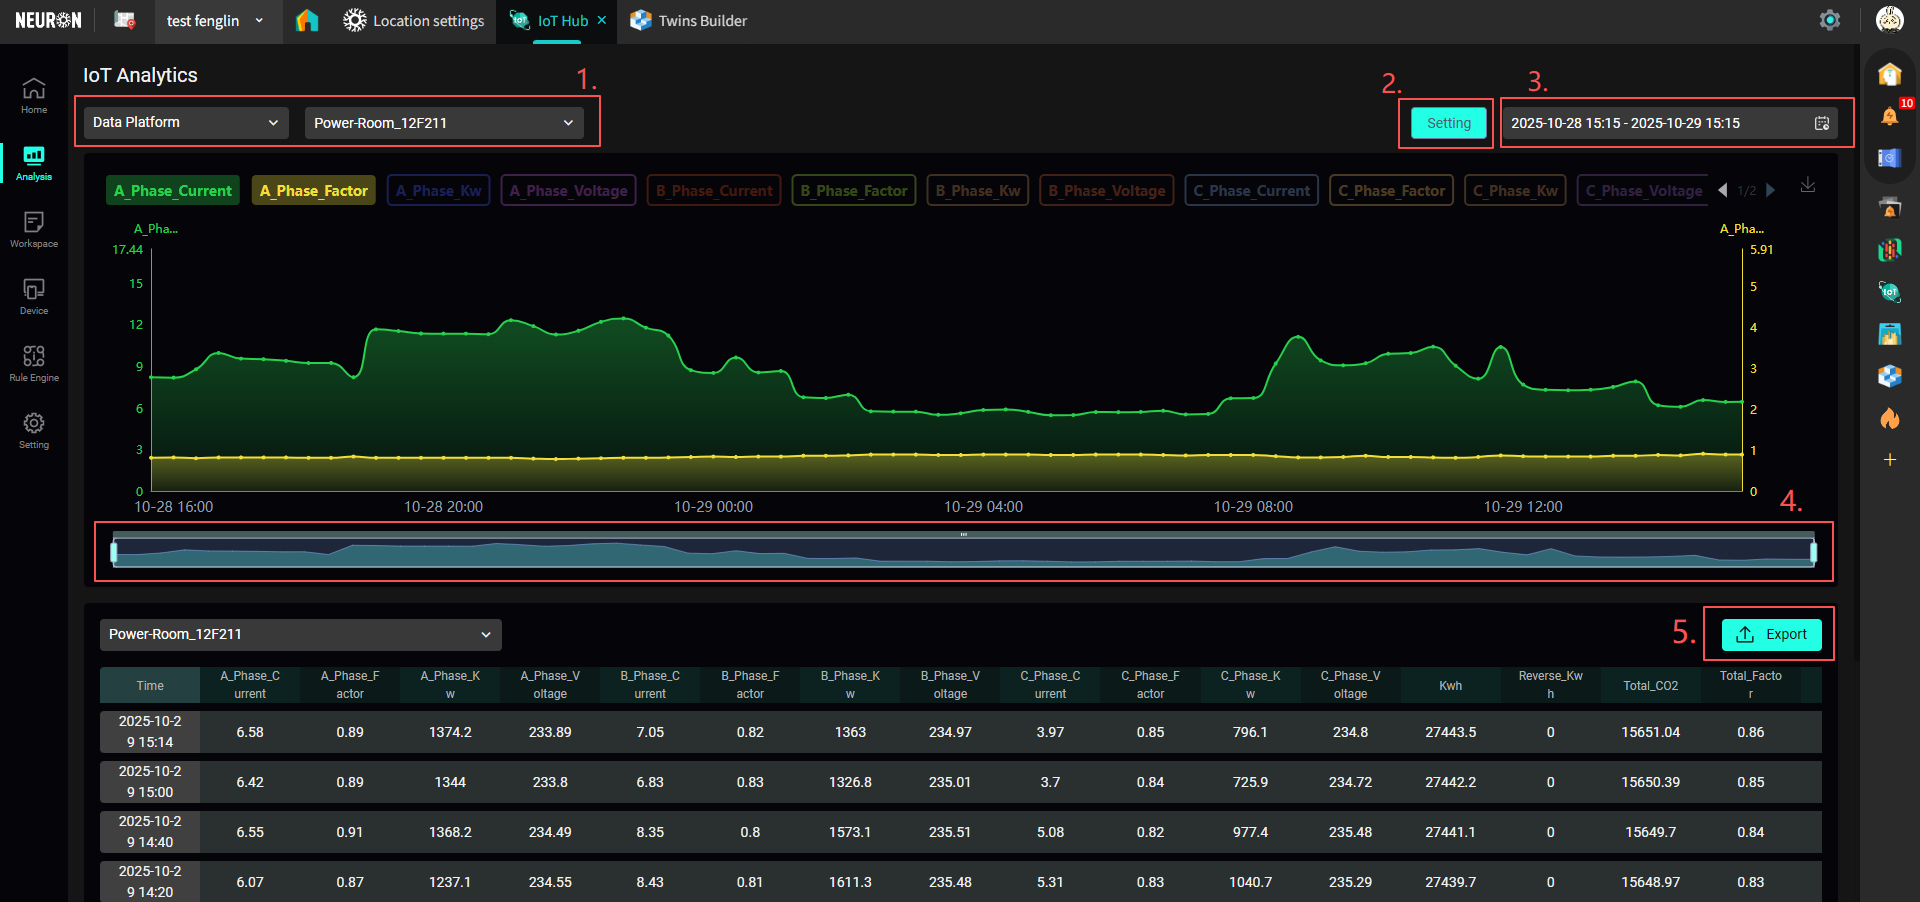Click the notification bell icon
This screenshot has height=902, width=1920.
pyautogui.click(x=1889, y=116)
